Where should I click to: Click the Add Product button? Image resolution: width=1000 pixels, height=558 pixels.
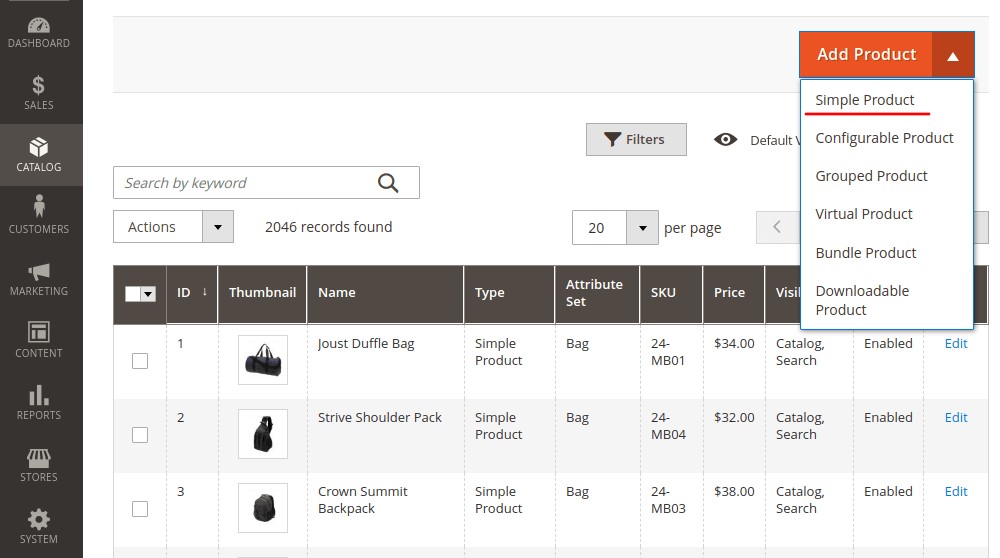point(866,55)
